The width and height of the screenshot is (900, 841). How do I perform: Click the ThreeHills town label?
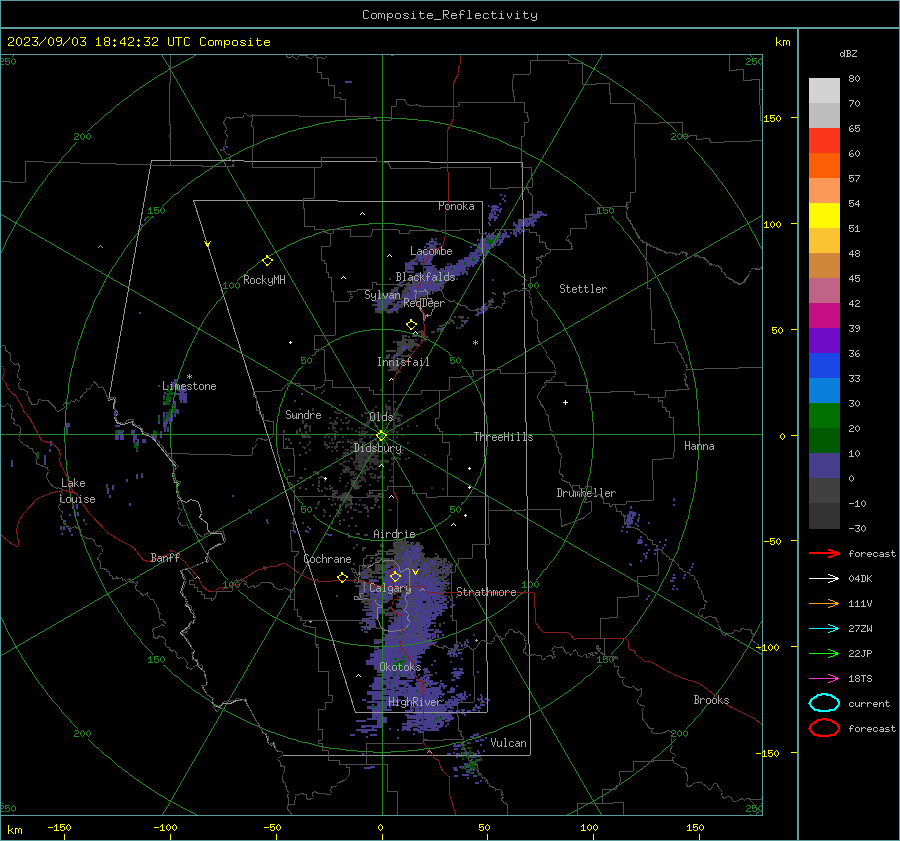[x=503, y=437]
